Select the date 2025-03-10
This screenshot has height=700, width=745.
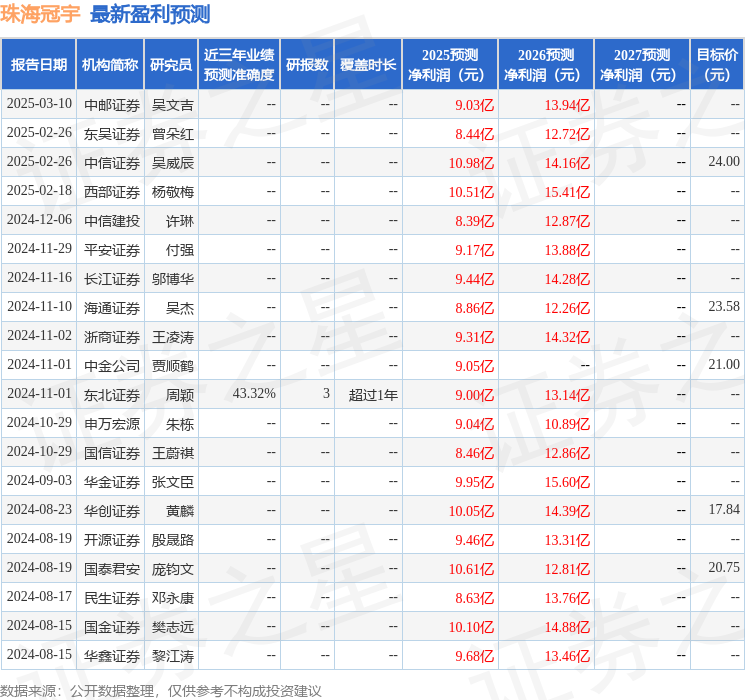pyautogui.click(x=39, y=104)
